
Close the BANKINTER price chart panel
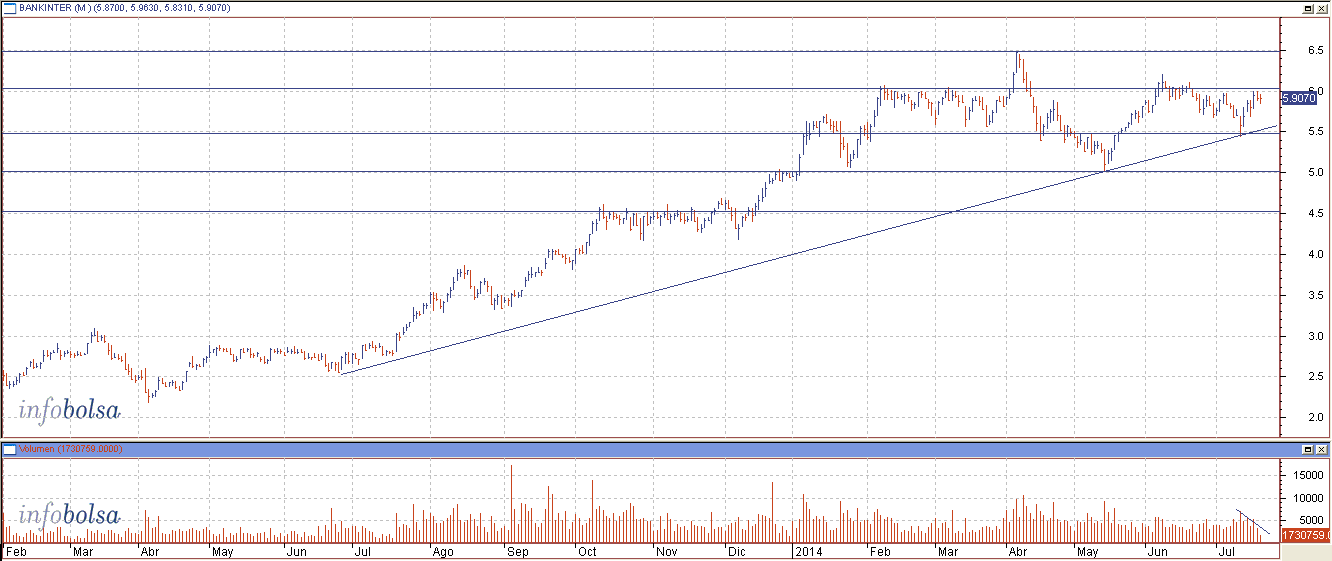tap(1321, 8)
